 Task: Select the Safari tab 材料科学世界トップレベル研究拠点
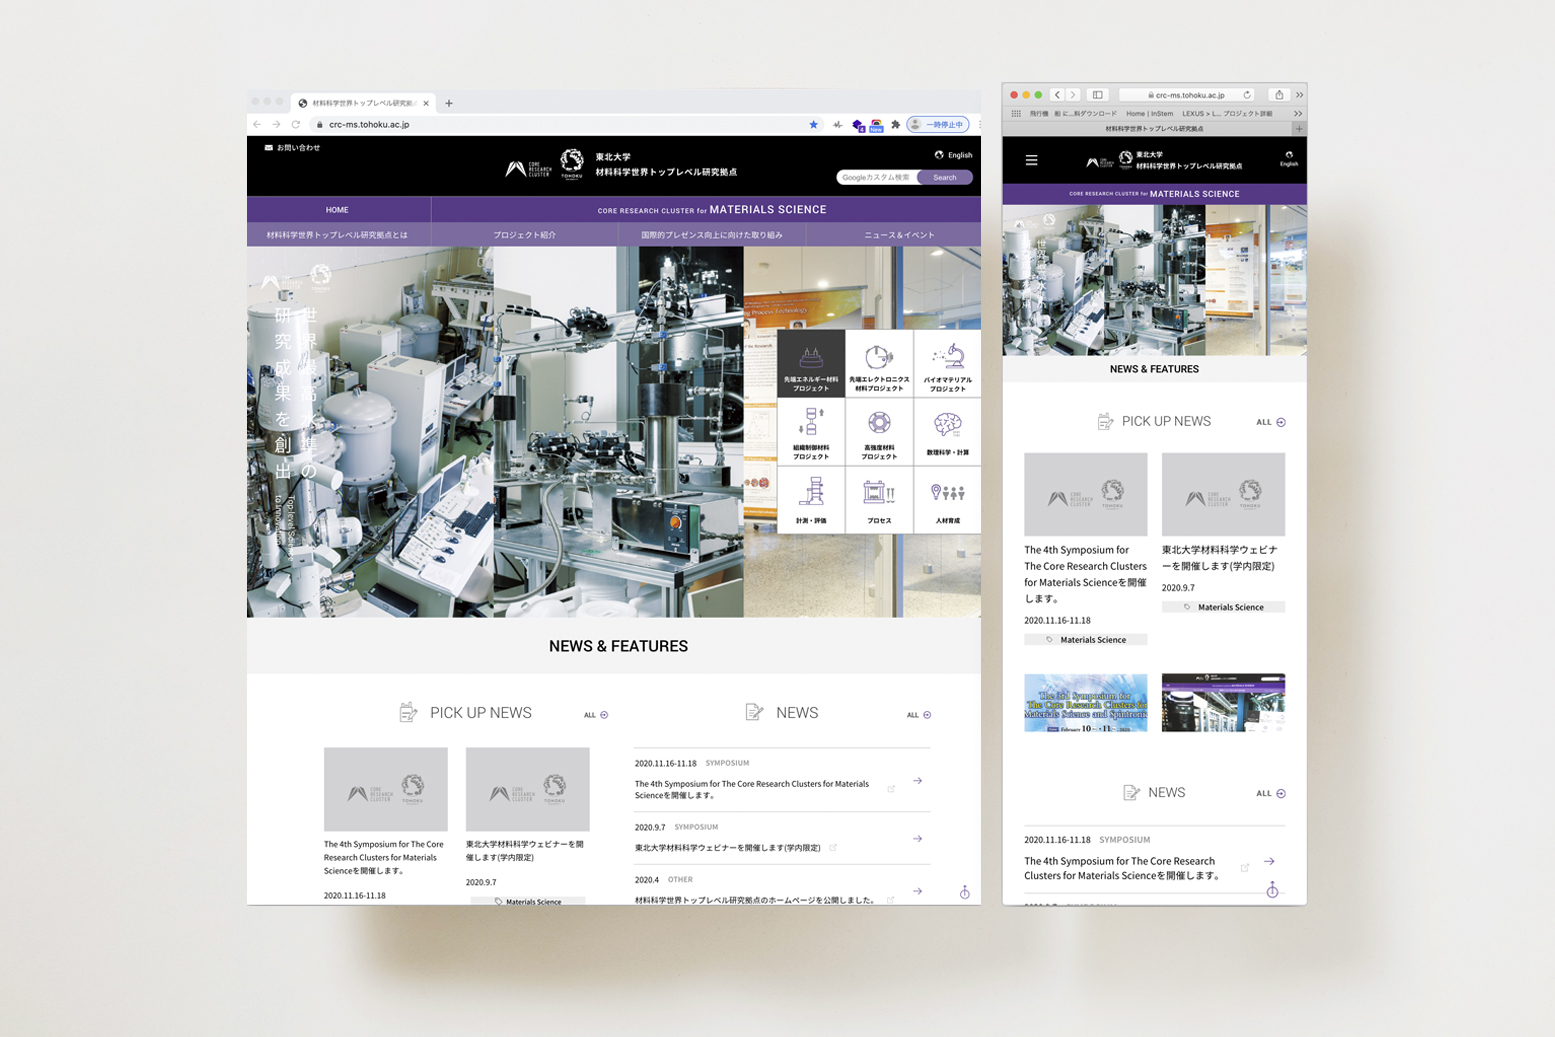pos(1154,128)
